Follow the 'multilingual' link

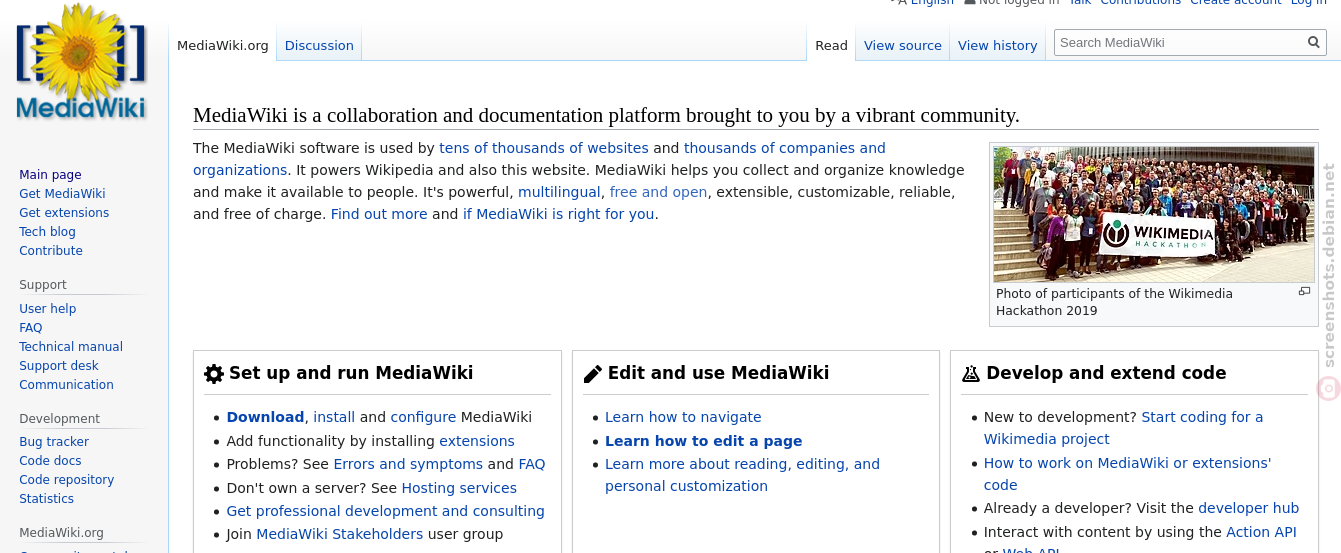coord(559,192)
